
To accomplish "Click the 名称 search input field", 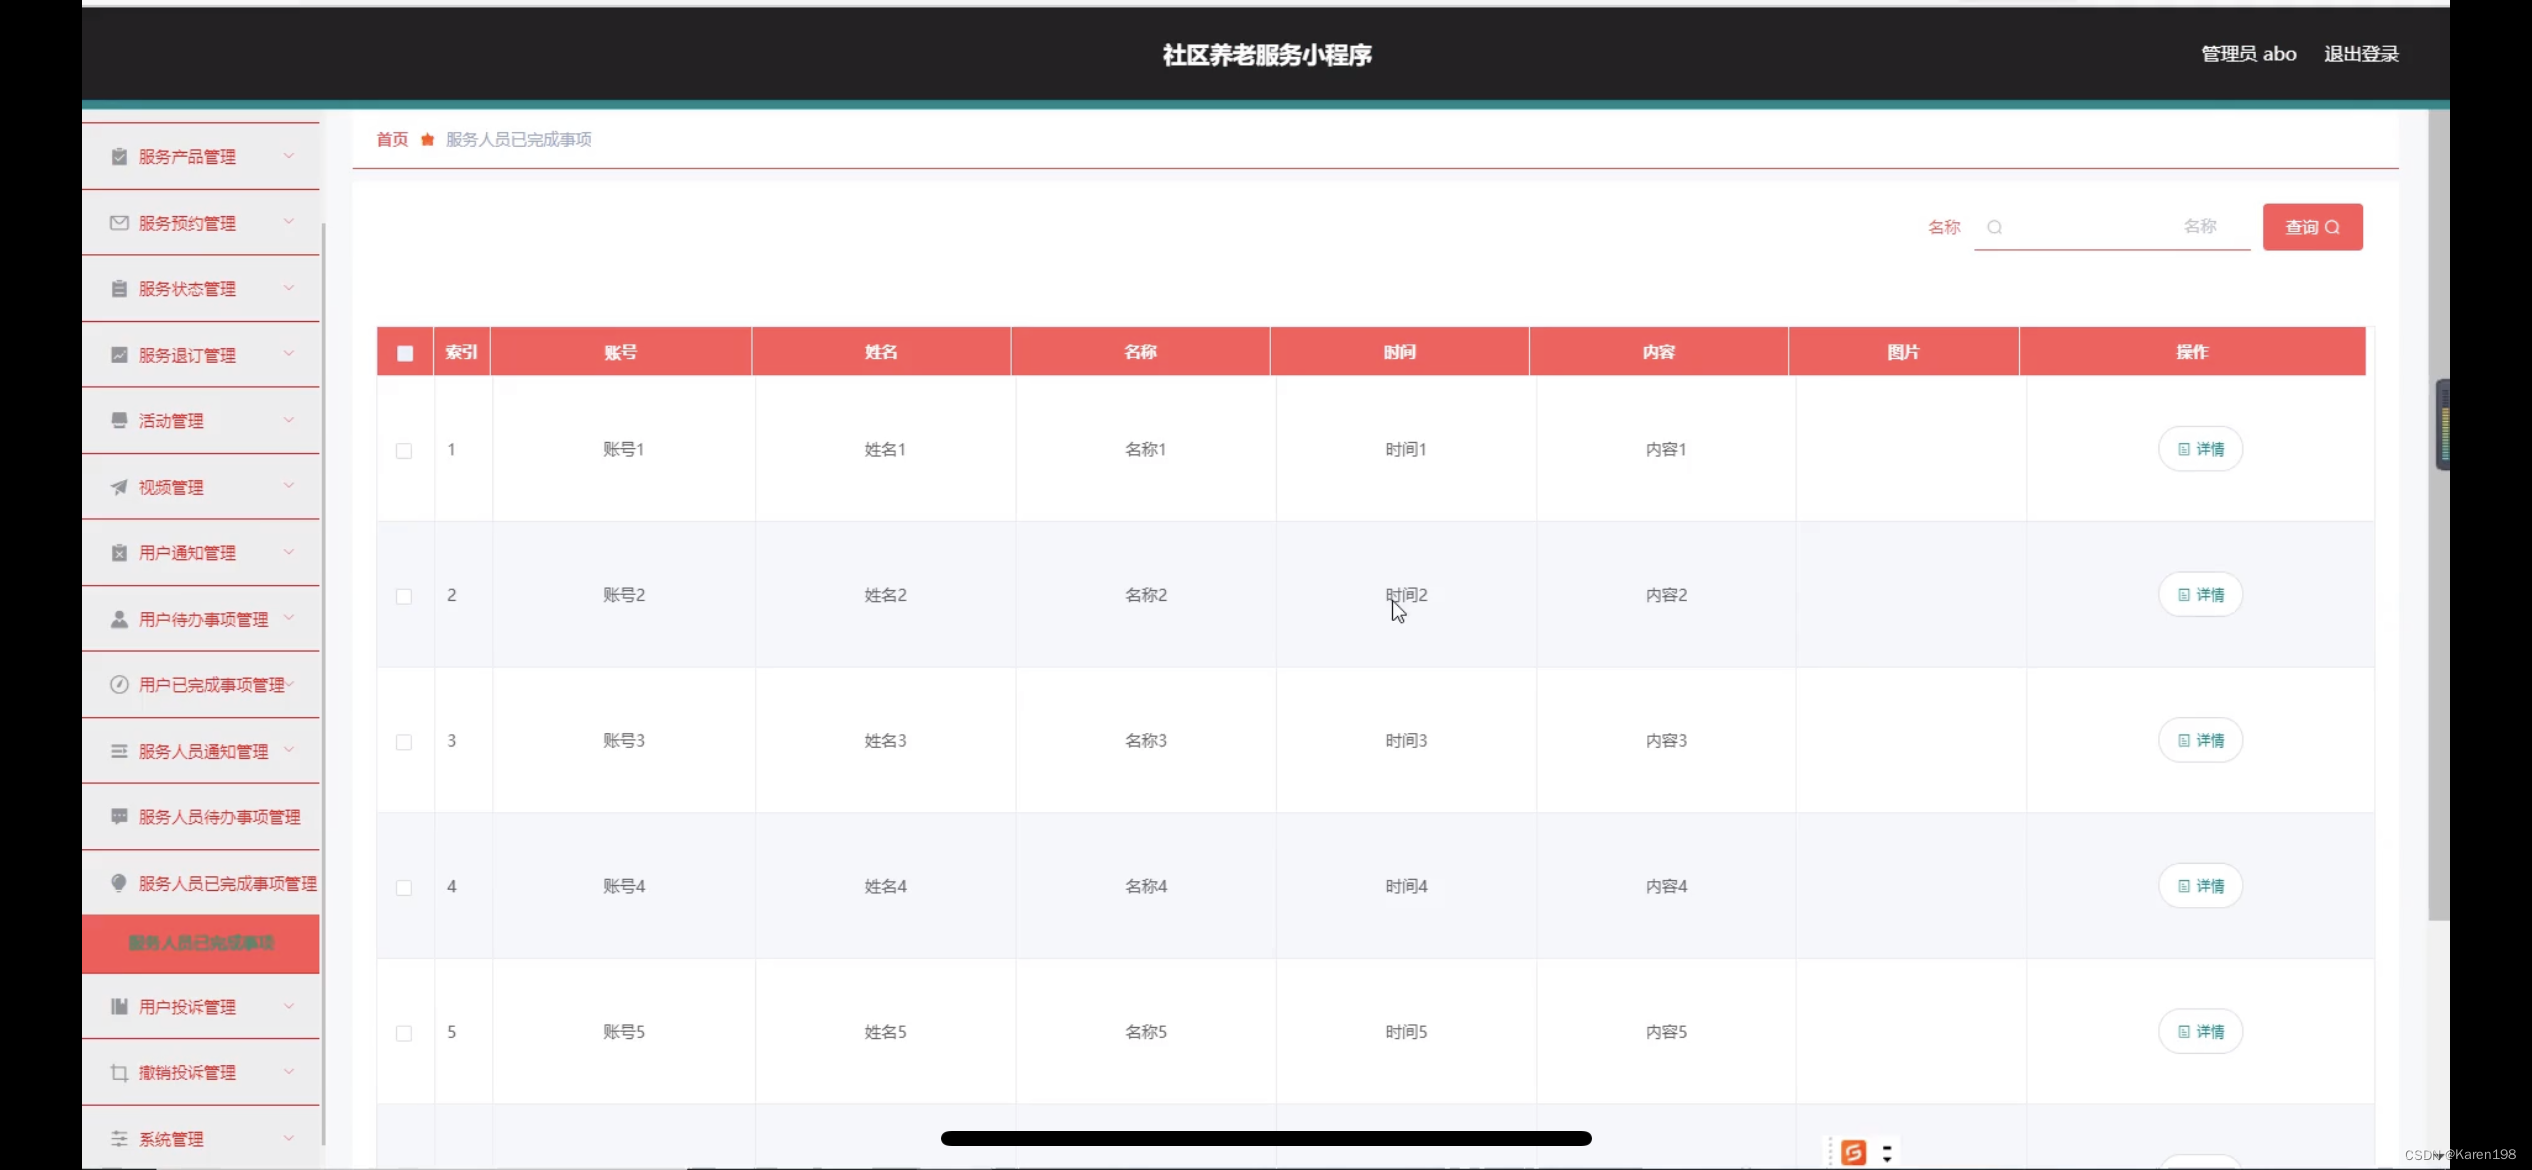I will (x=2110, y=227).
